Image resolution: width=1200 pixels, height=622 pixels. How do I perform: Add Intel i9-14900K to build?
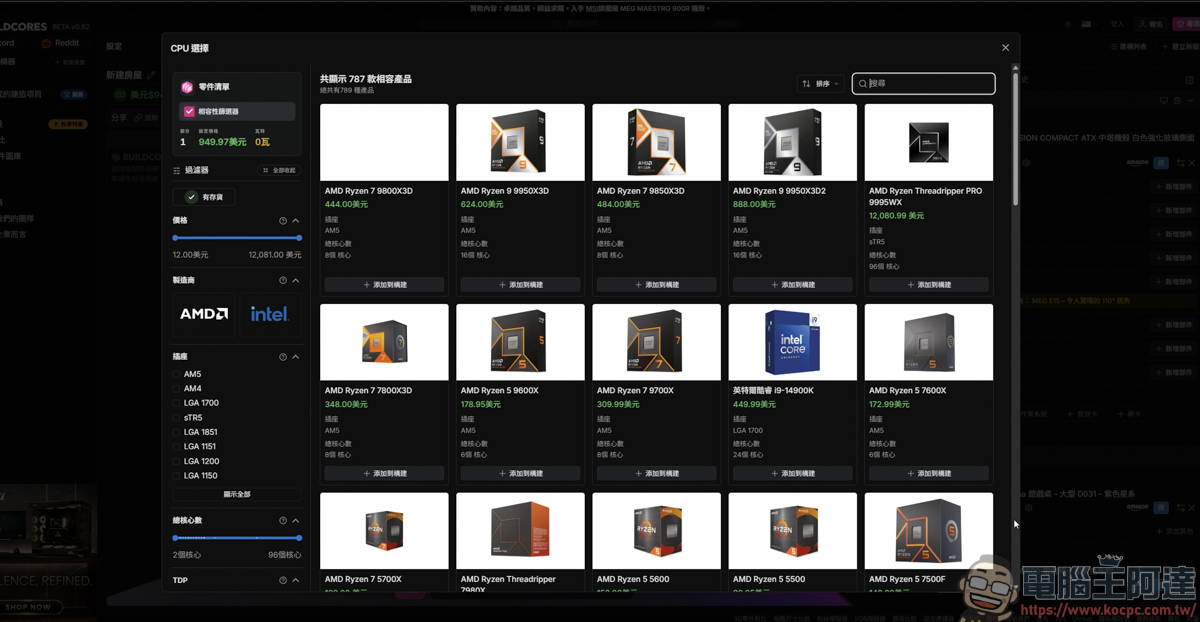pos(792,474)
